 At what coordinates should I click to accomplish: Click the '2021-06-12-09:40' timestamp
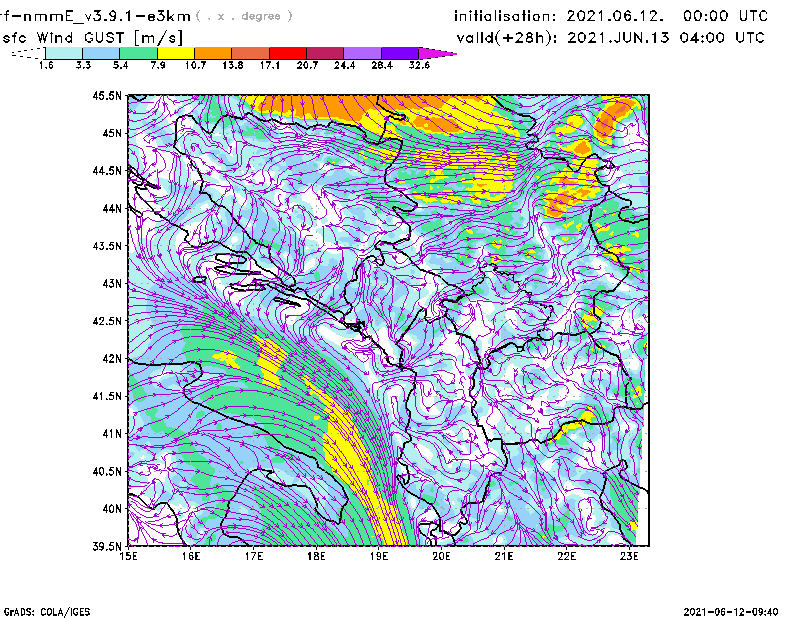[x=731, y=612]
